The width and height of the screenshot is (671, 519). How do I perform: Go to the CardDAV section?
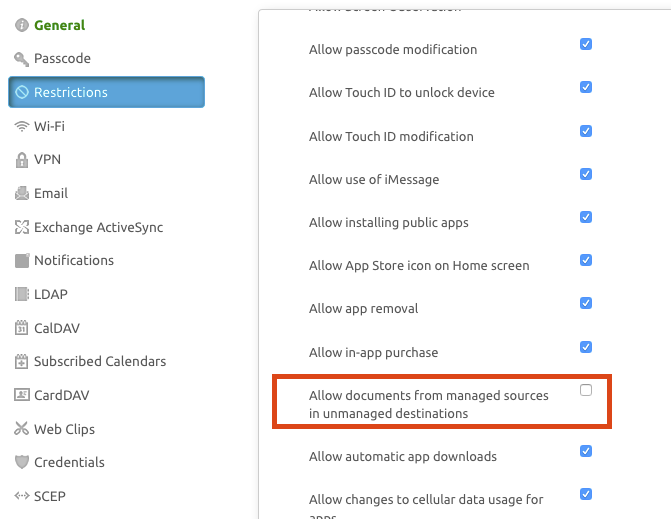click(x=62, y=395)
